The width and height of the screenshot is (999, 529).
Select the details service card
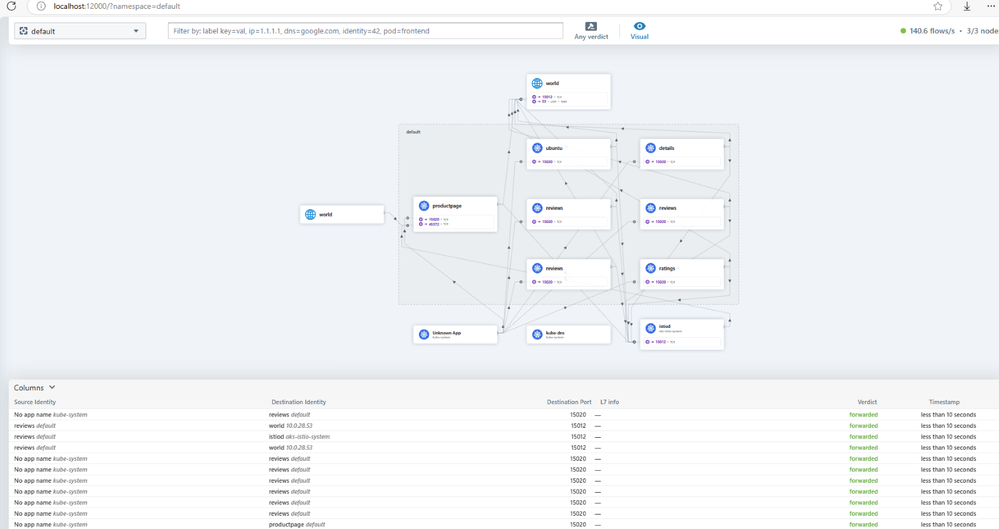tap(682, 154)
